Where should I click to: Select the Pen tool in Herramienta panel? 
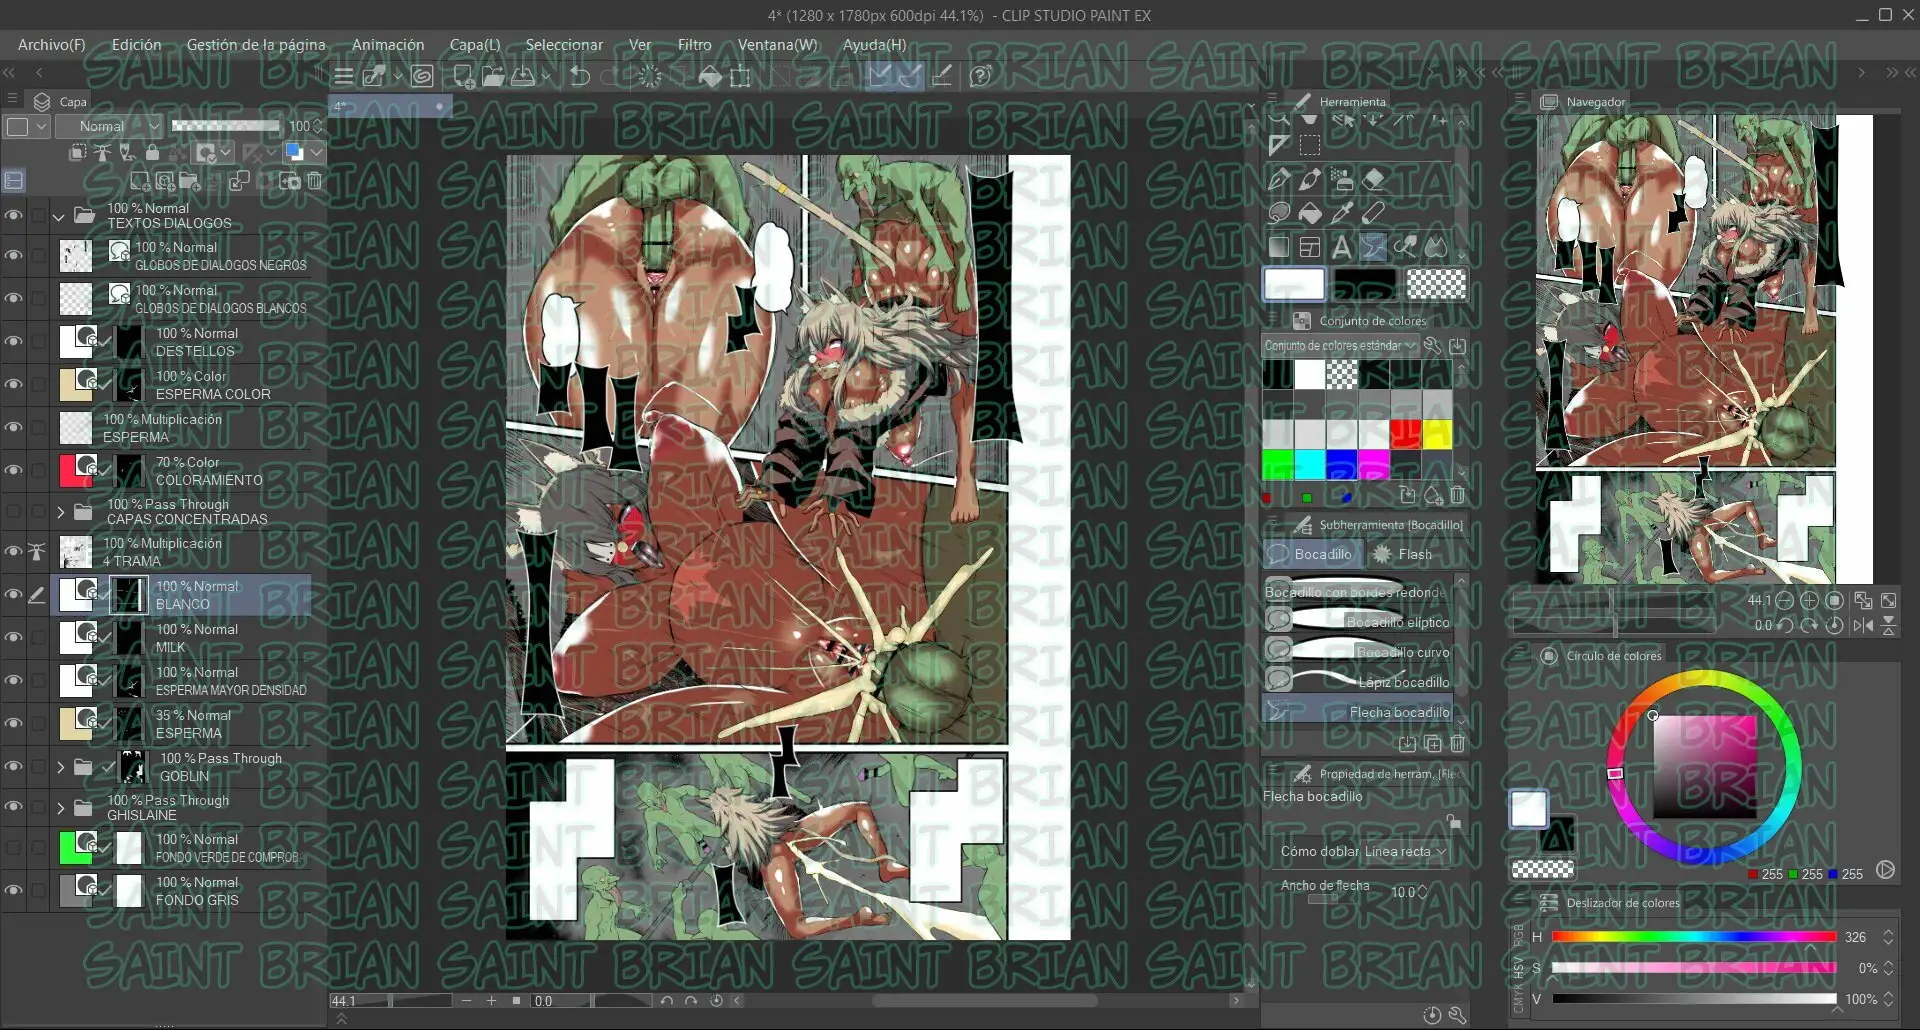1278,180
